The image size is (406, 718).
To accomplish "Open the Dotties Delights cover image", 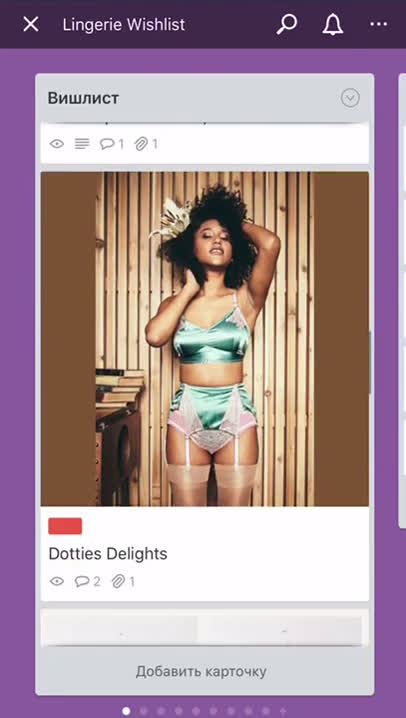I will (x=205, y=339).
